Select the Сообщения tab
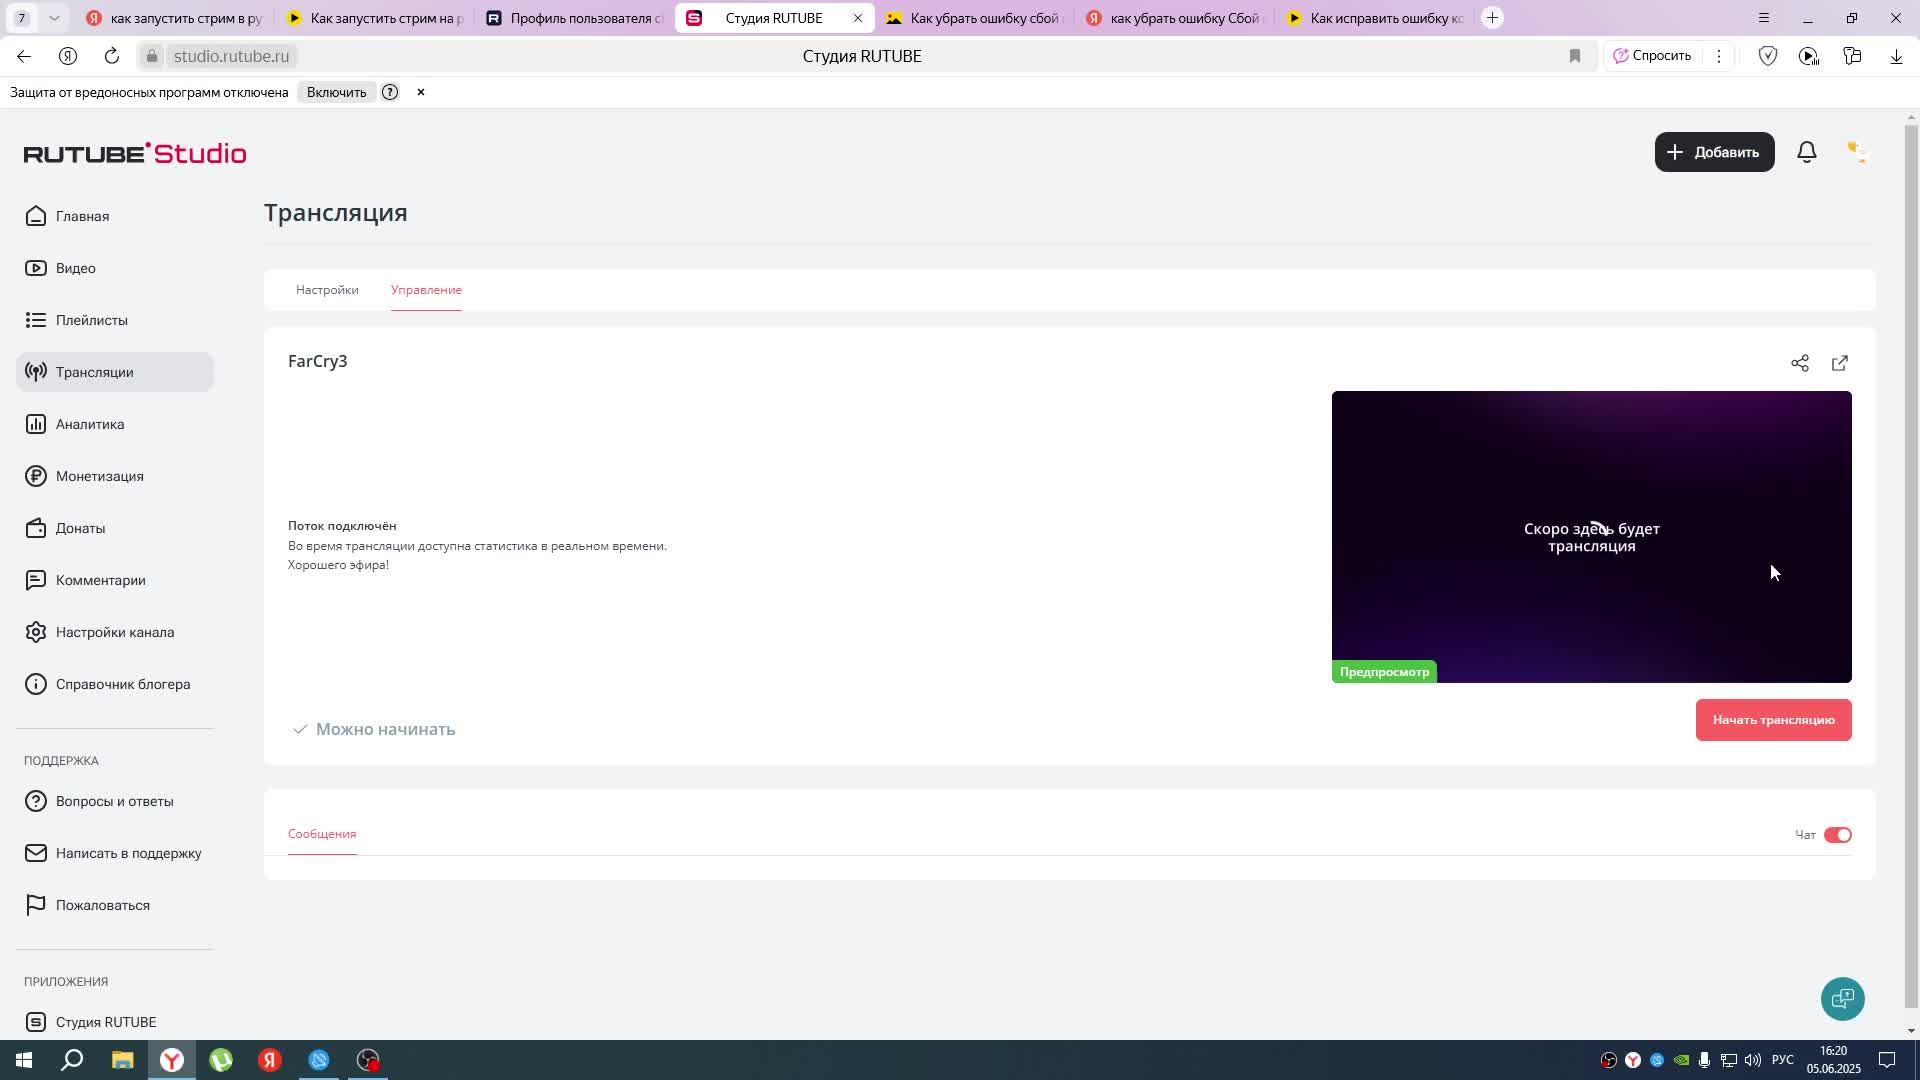This screenshot has height=1080, width=1920. coord(322,834)
